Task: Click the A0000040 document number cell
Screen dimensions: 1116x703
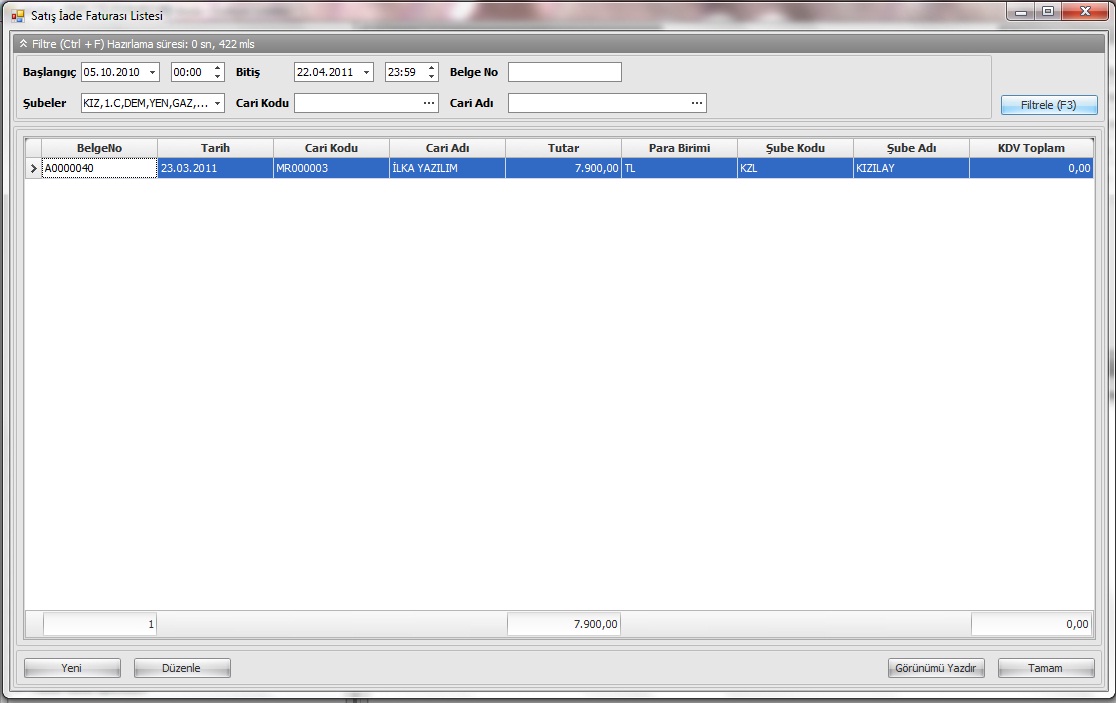Action: coord(100,168)
